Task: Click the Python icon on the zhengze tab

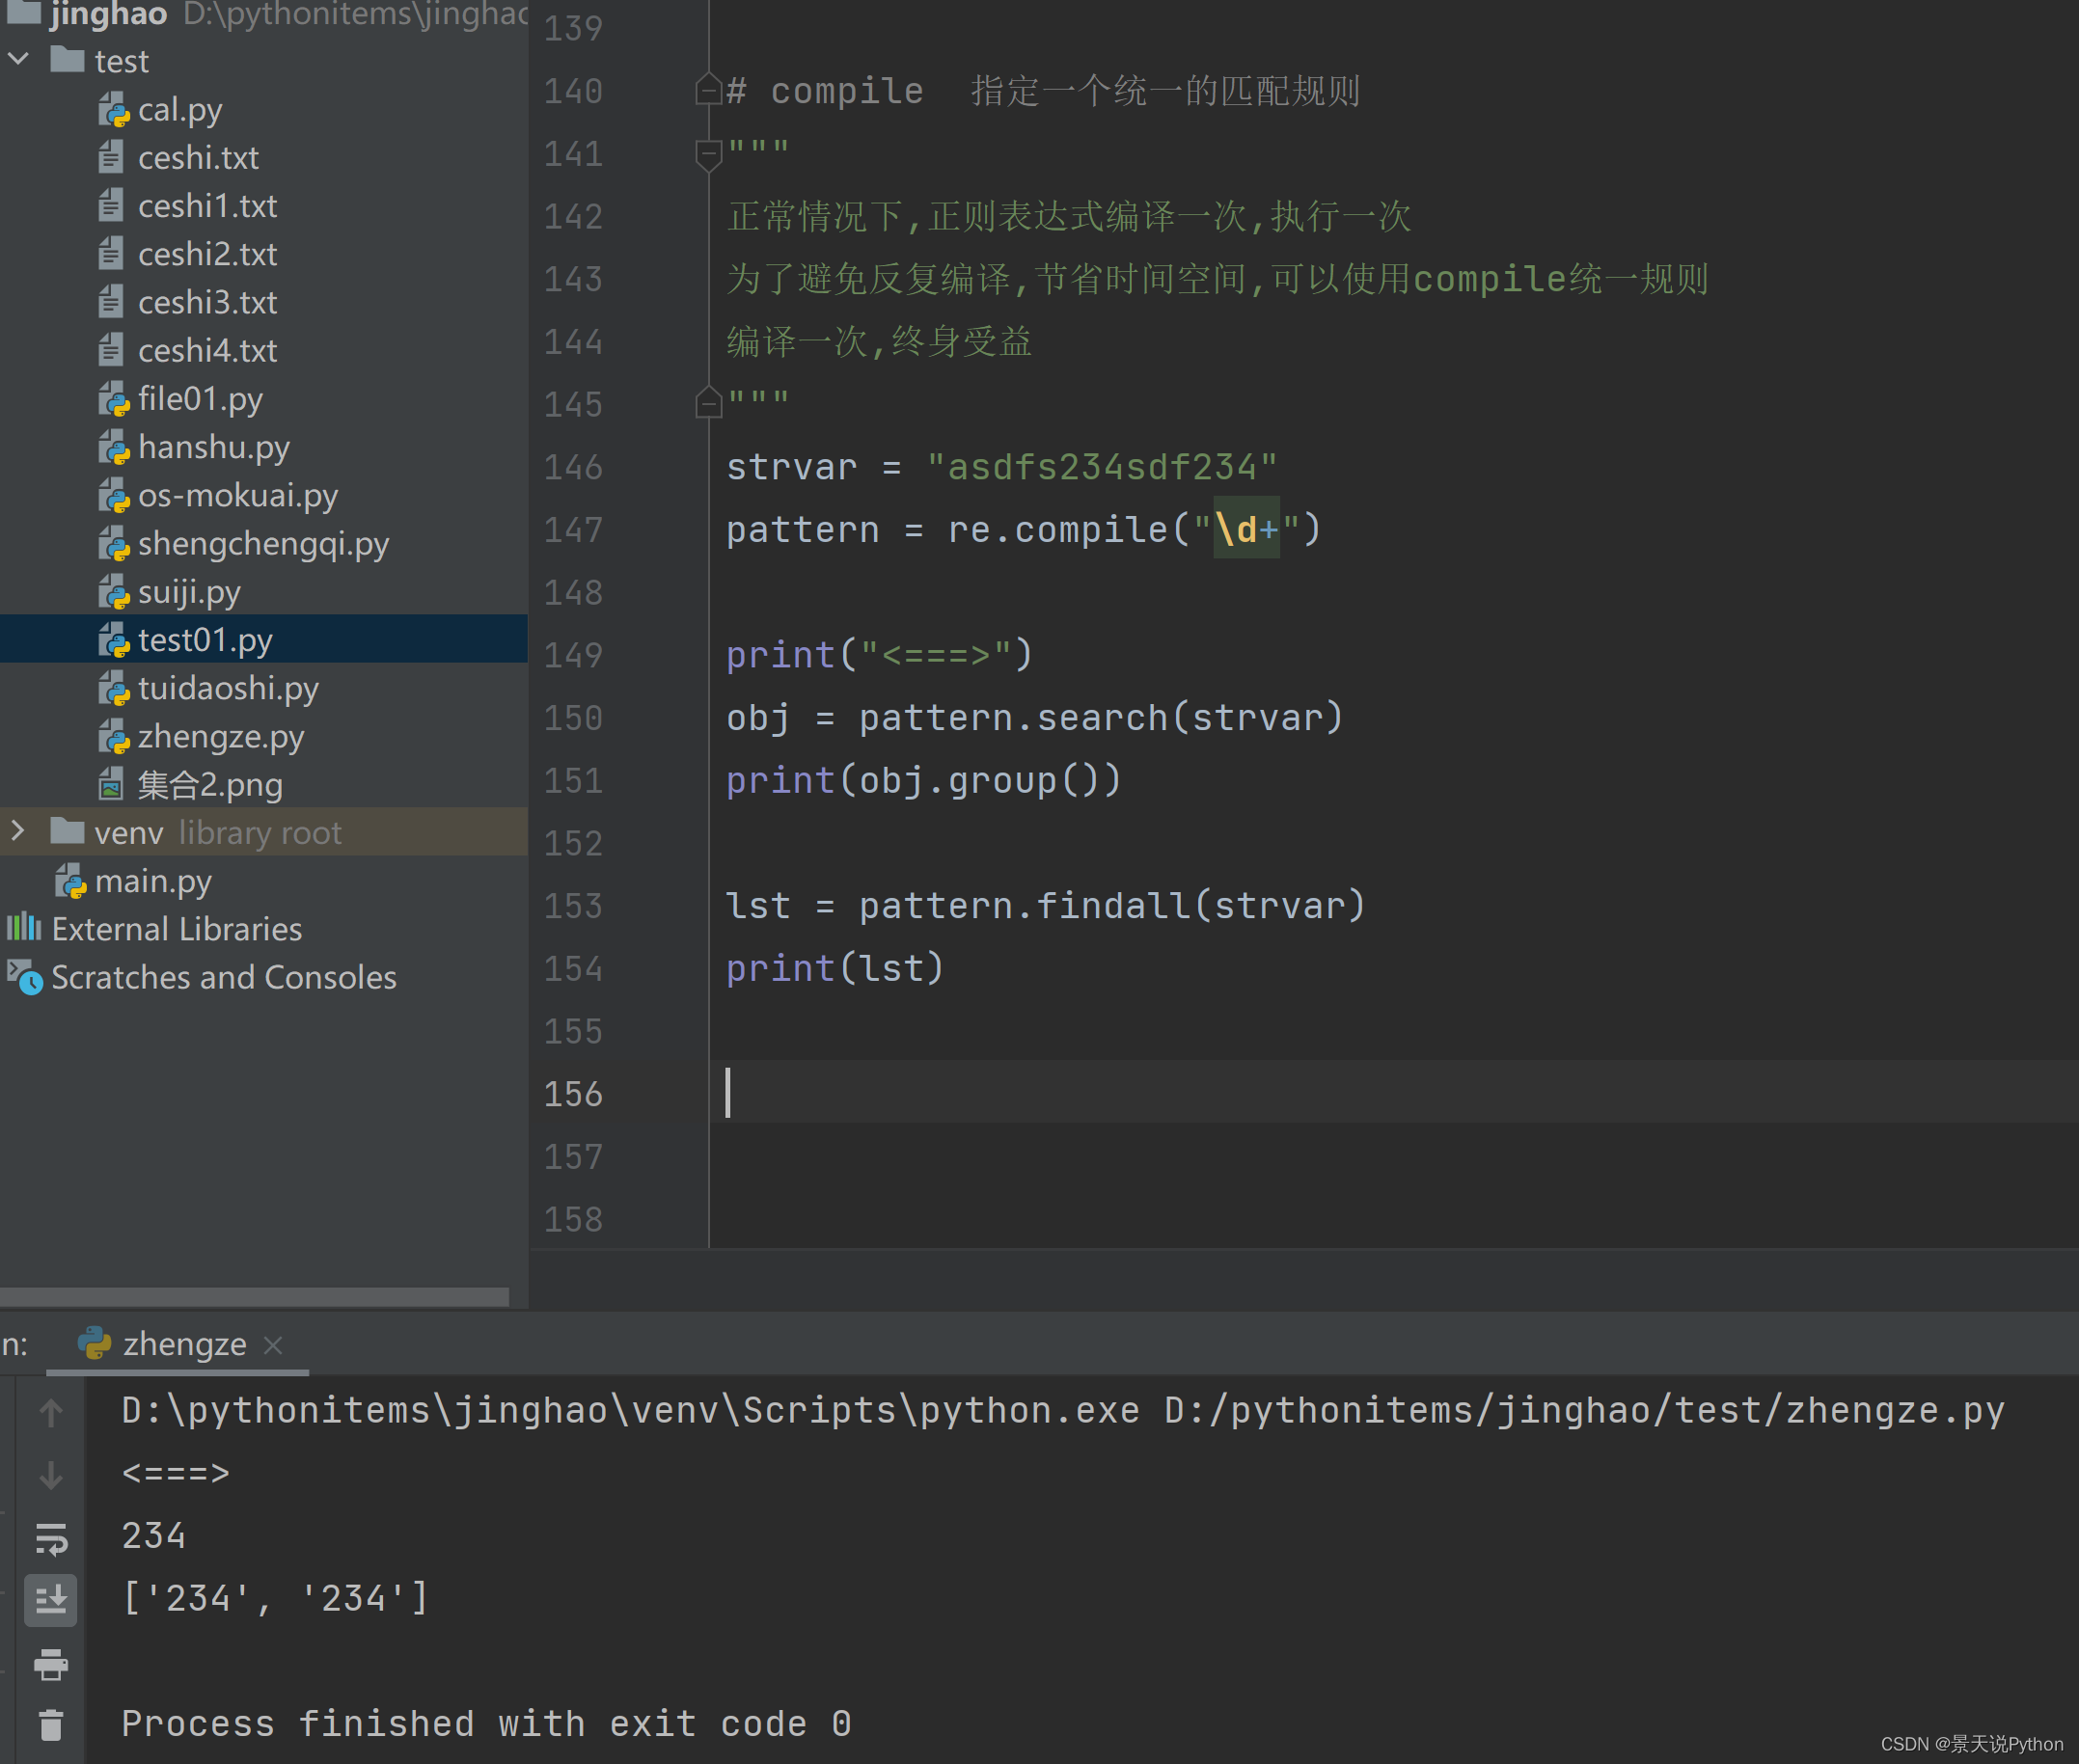Action: tap(94, 1343)
